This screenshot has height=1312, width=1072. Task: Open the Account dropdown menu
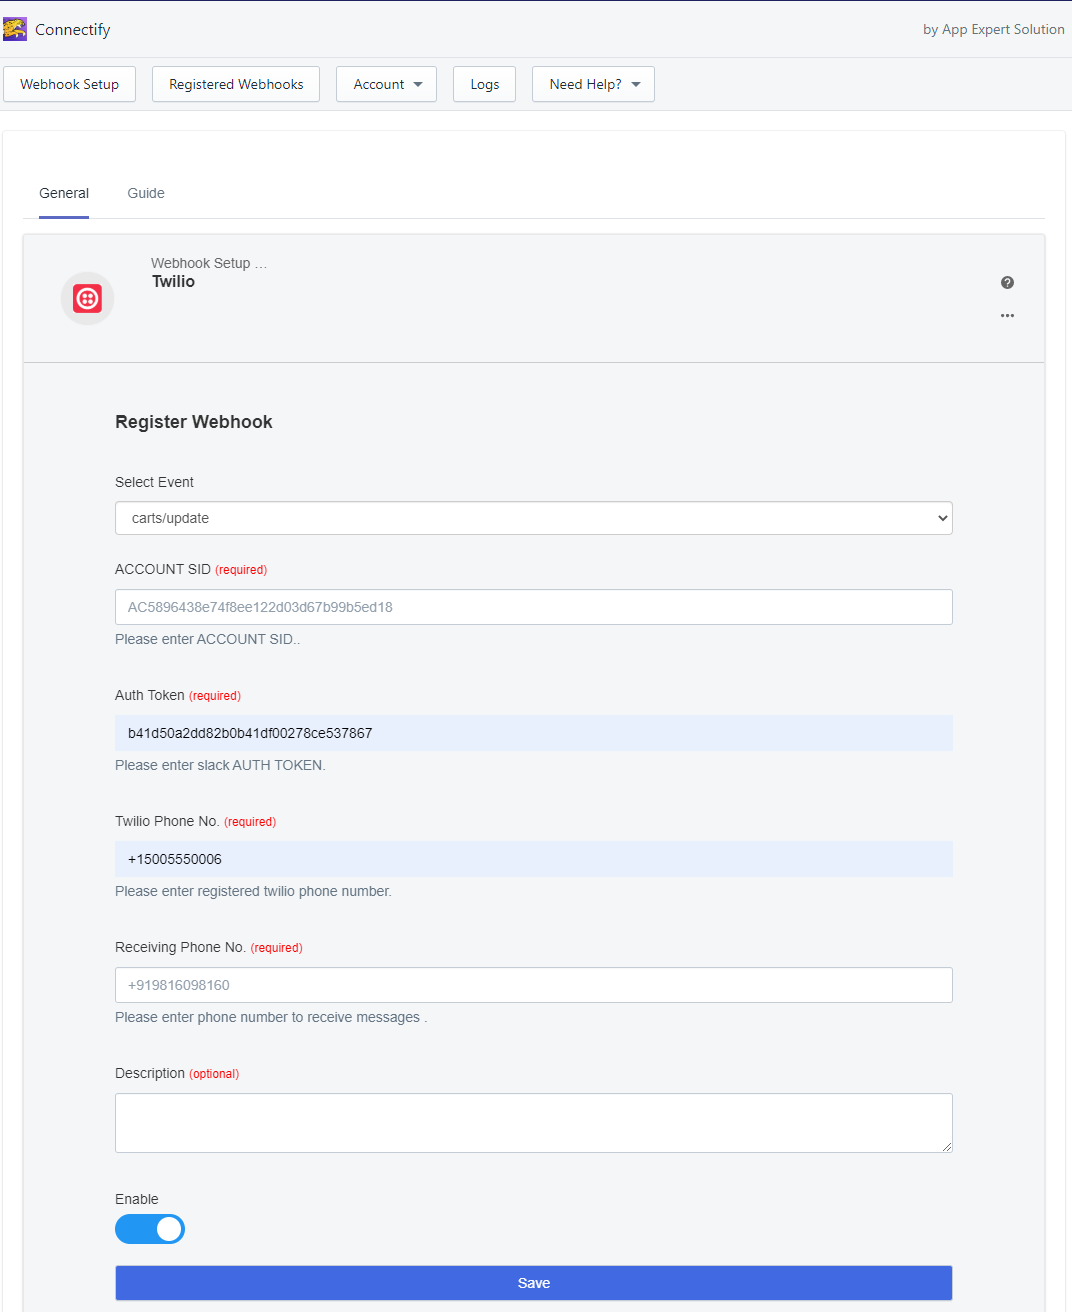386,84
